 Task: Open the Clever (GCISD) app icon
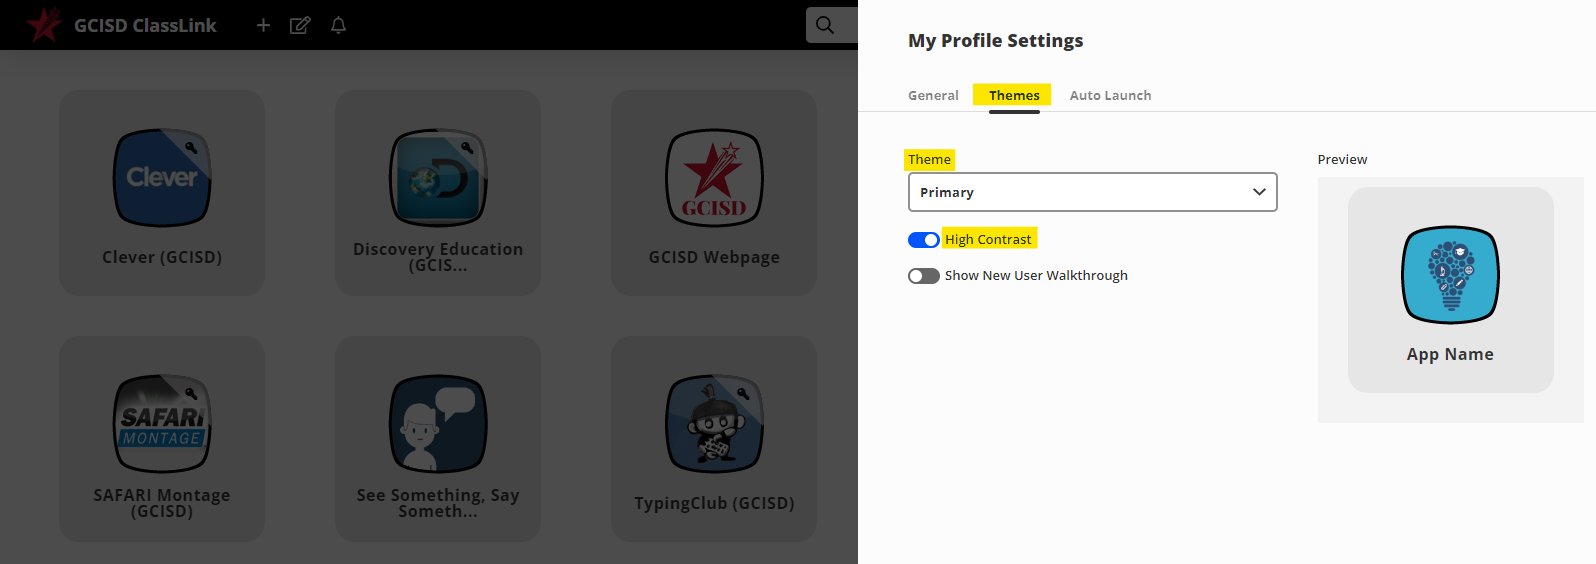pos(162,178)
